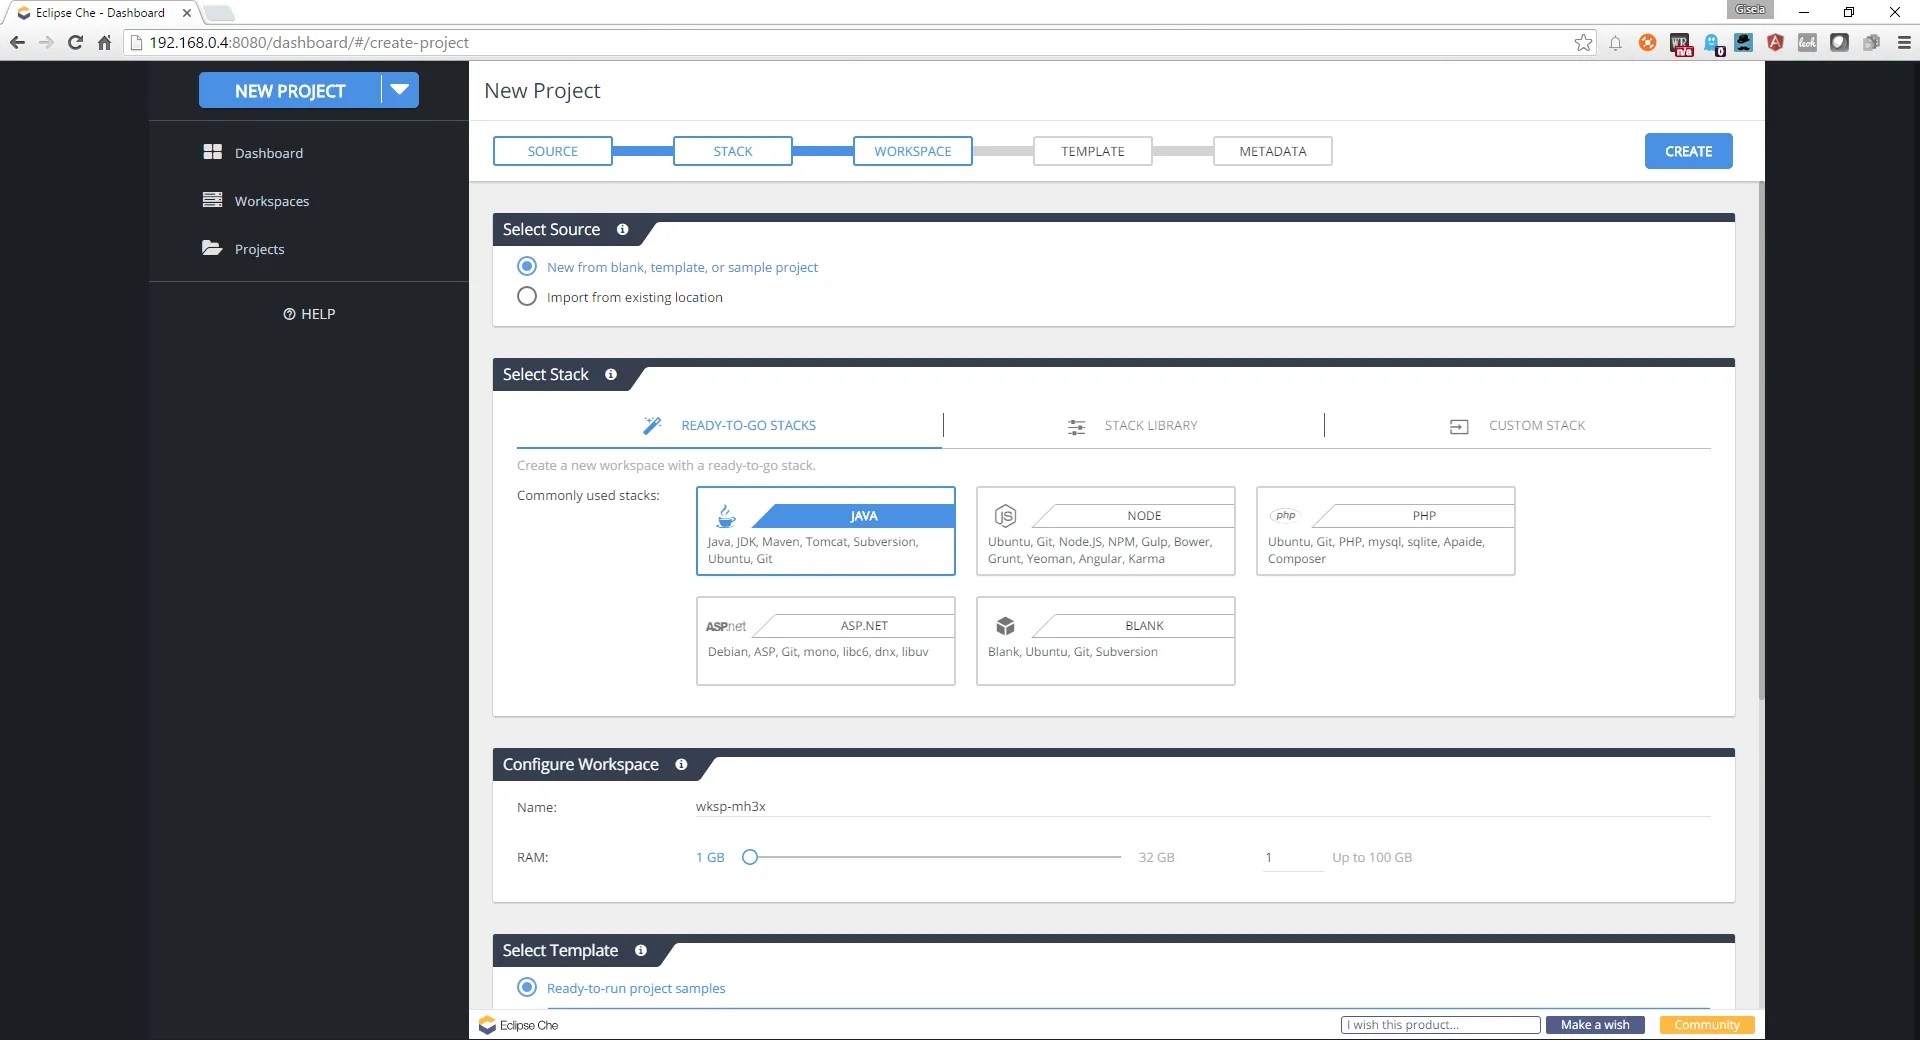Click the magic wand Ready-to-go stacks icon
Screen dimensions: 1920x1040
[x=652, y=426]
